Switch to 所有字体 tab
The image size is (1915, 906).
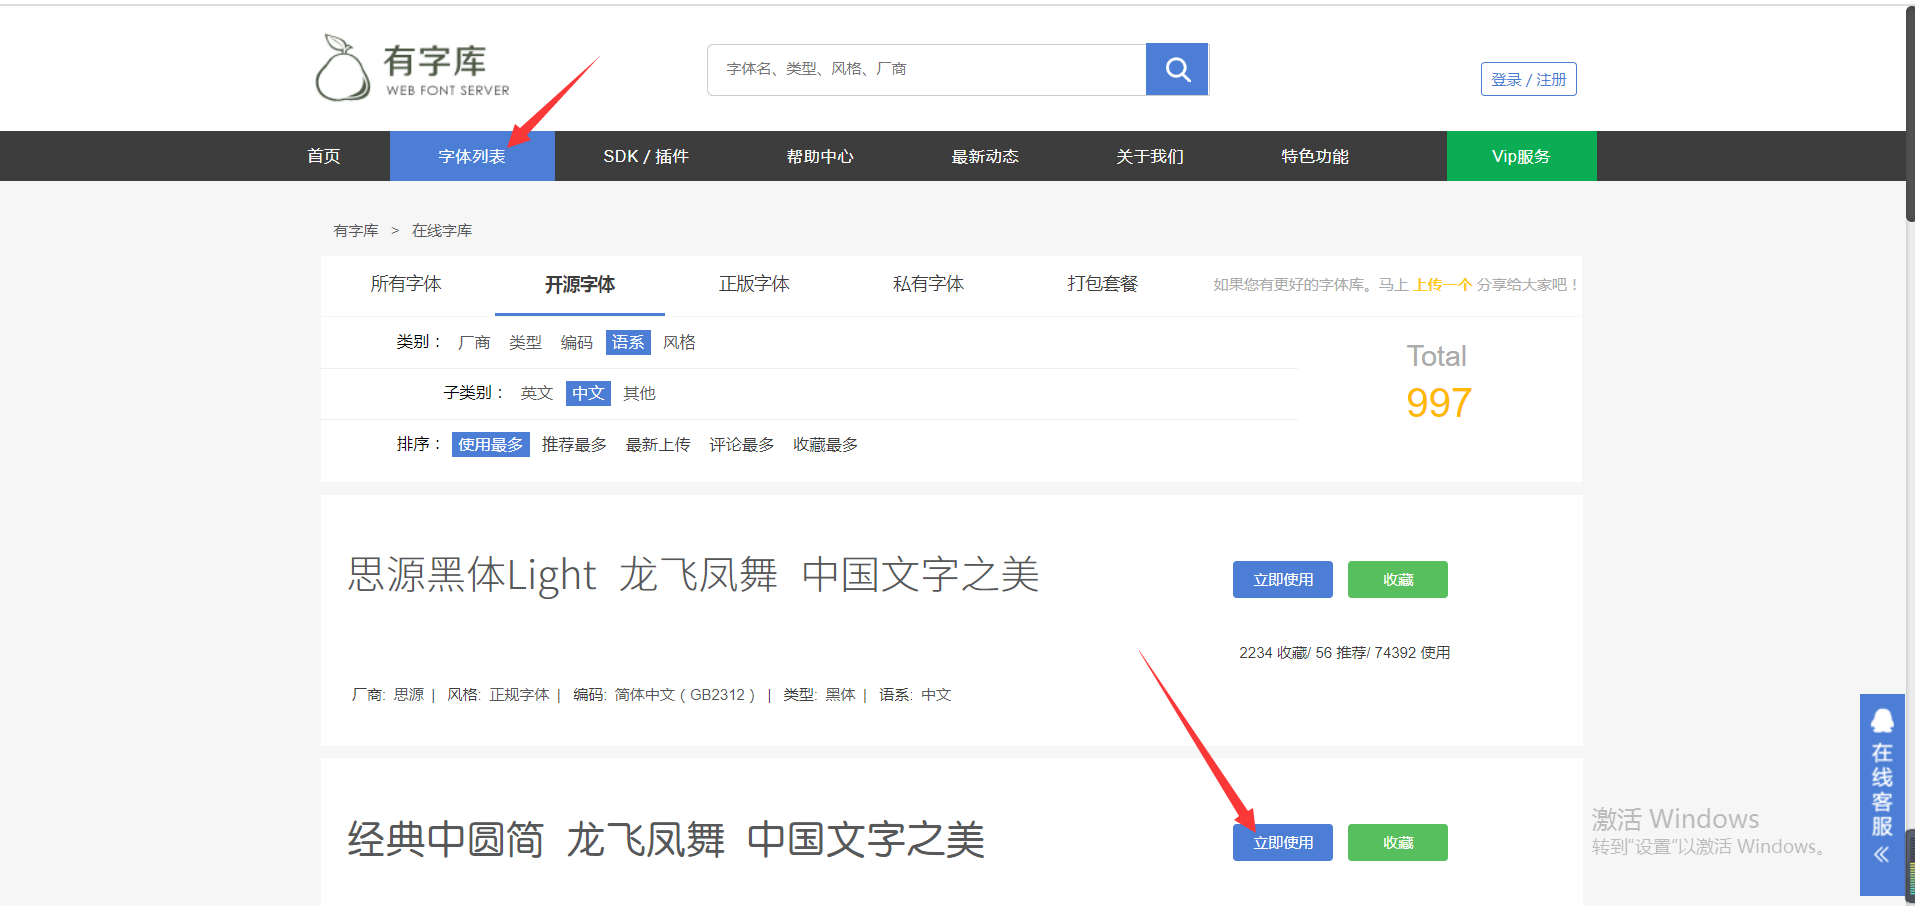(x=406, y=284)
